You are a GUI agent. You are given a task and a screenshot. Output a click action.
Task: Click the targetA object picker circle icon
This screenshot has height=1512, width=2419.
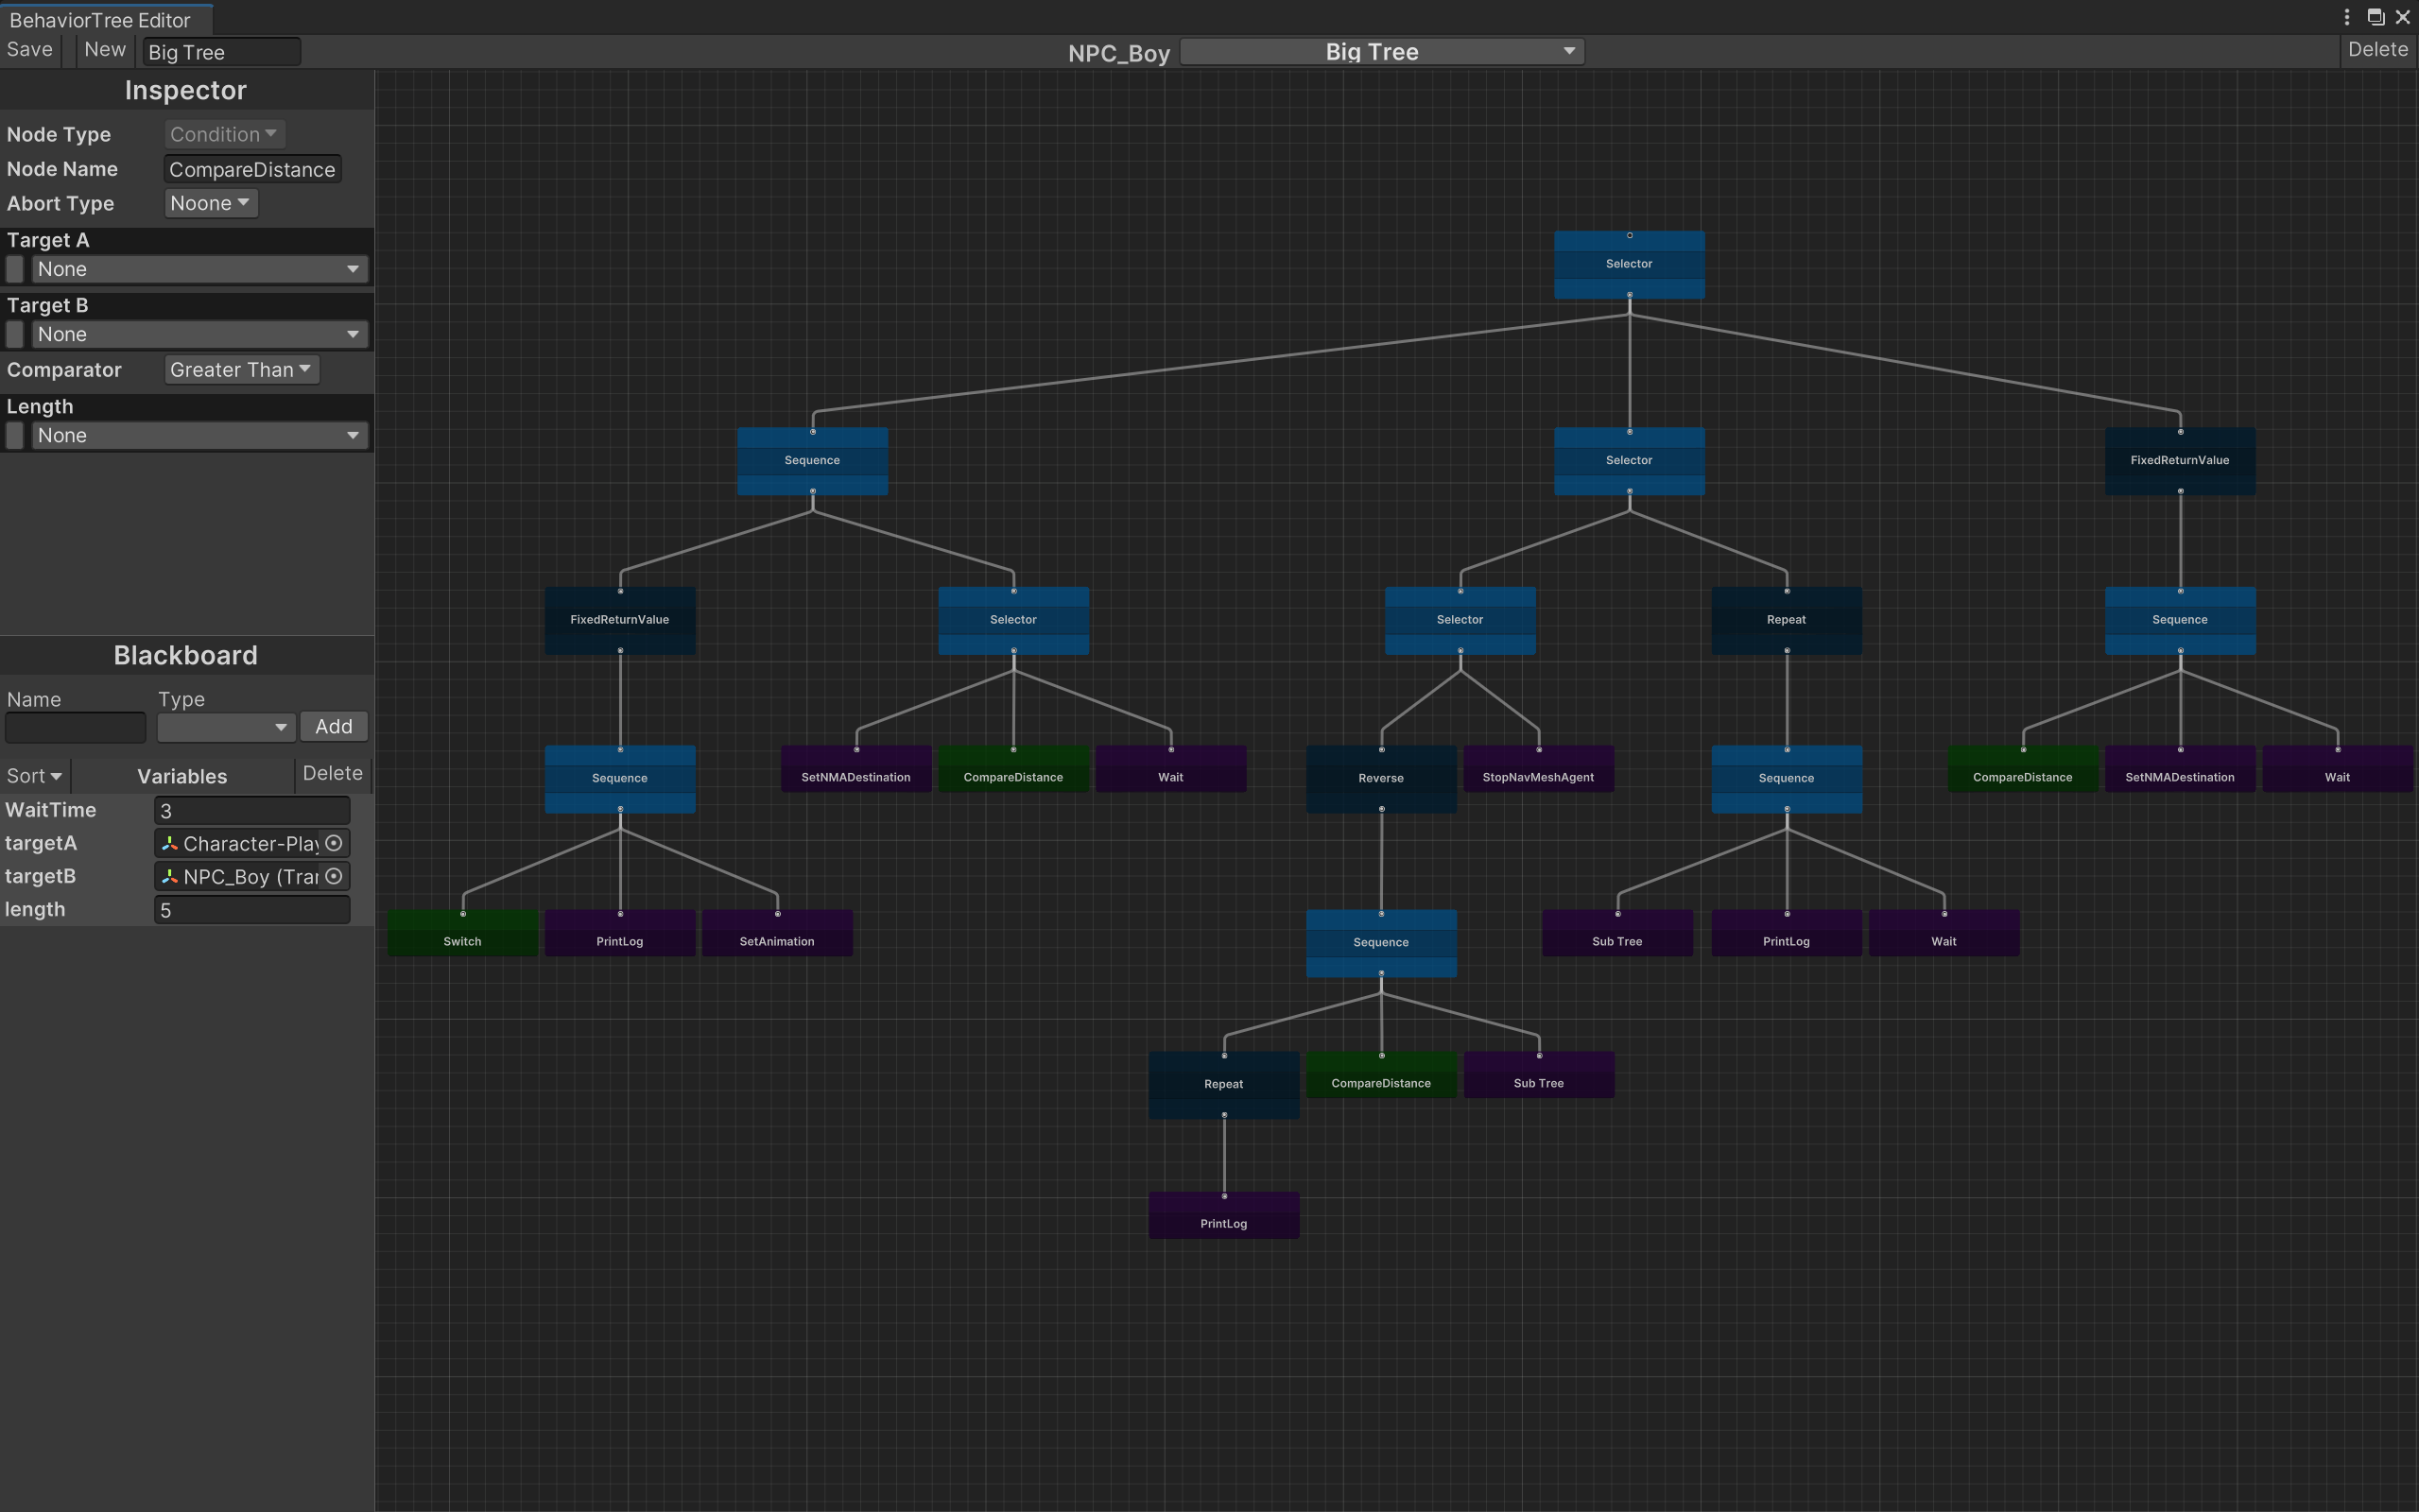point(334,843)
